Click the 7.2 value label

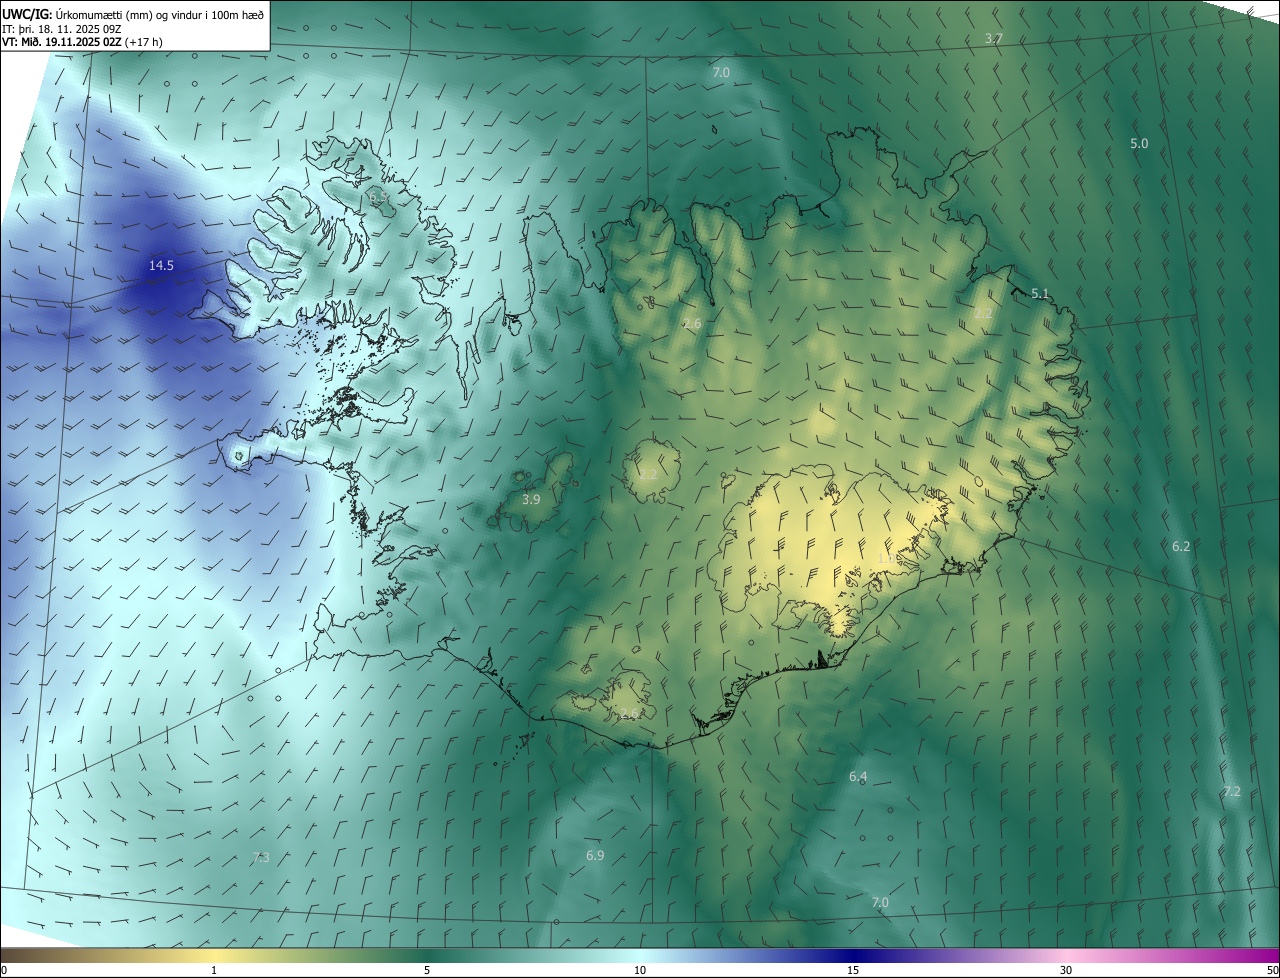(1232, 791)
